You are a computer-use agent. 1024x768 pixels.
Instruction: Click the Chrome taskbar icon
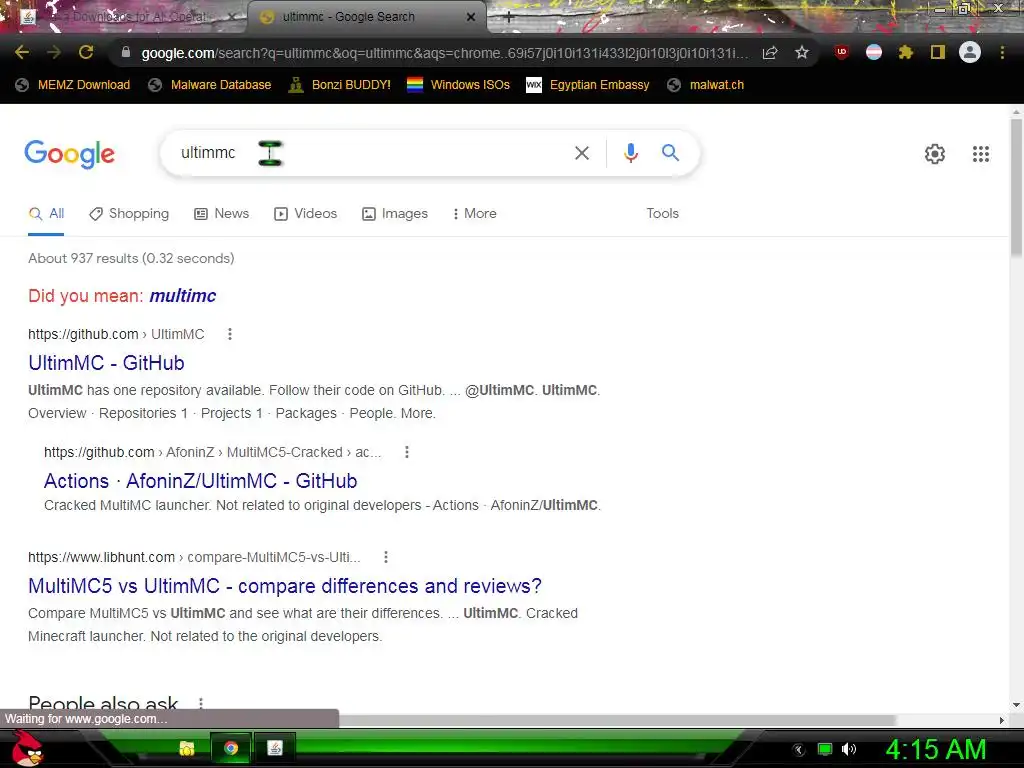pyautogui.click(x=231, y=748)
